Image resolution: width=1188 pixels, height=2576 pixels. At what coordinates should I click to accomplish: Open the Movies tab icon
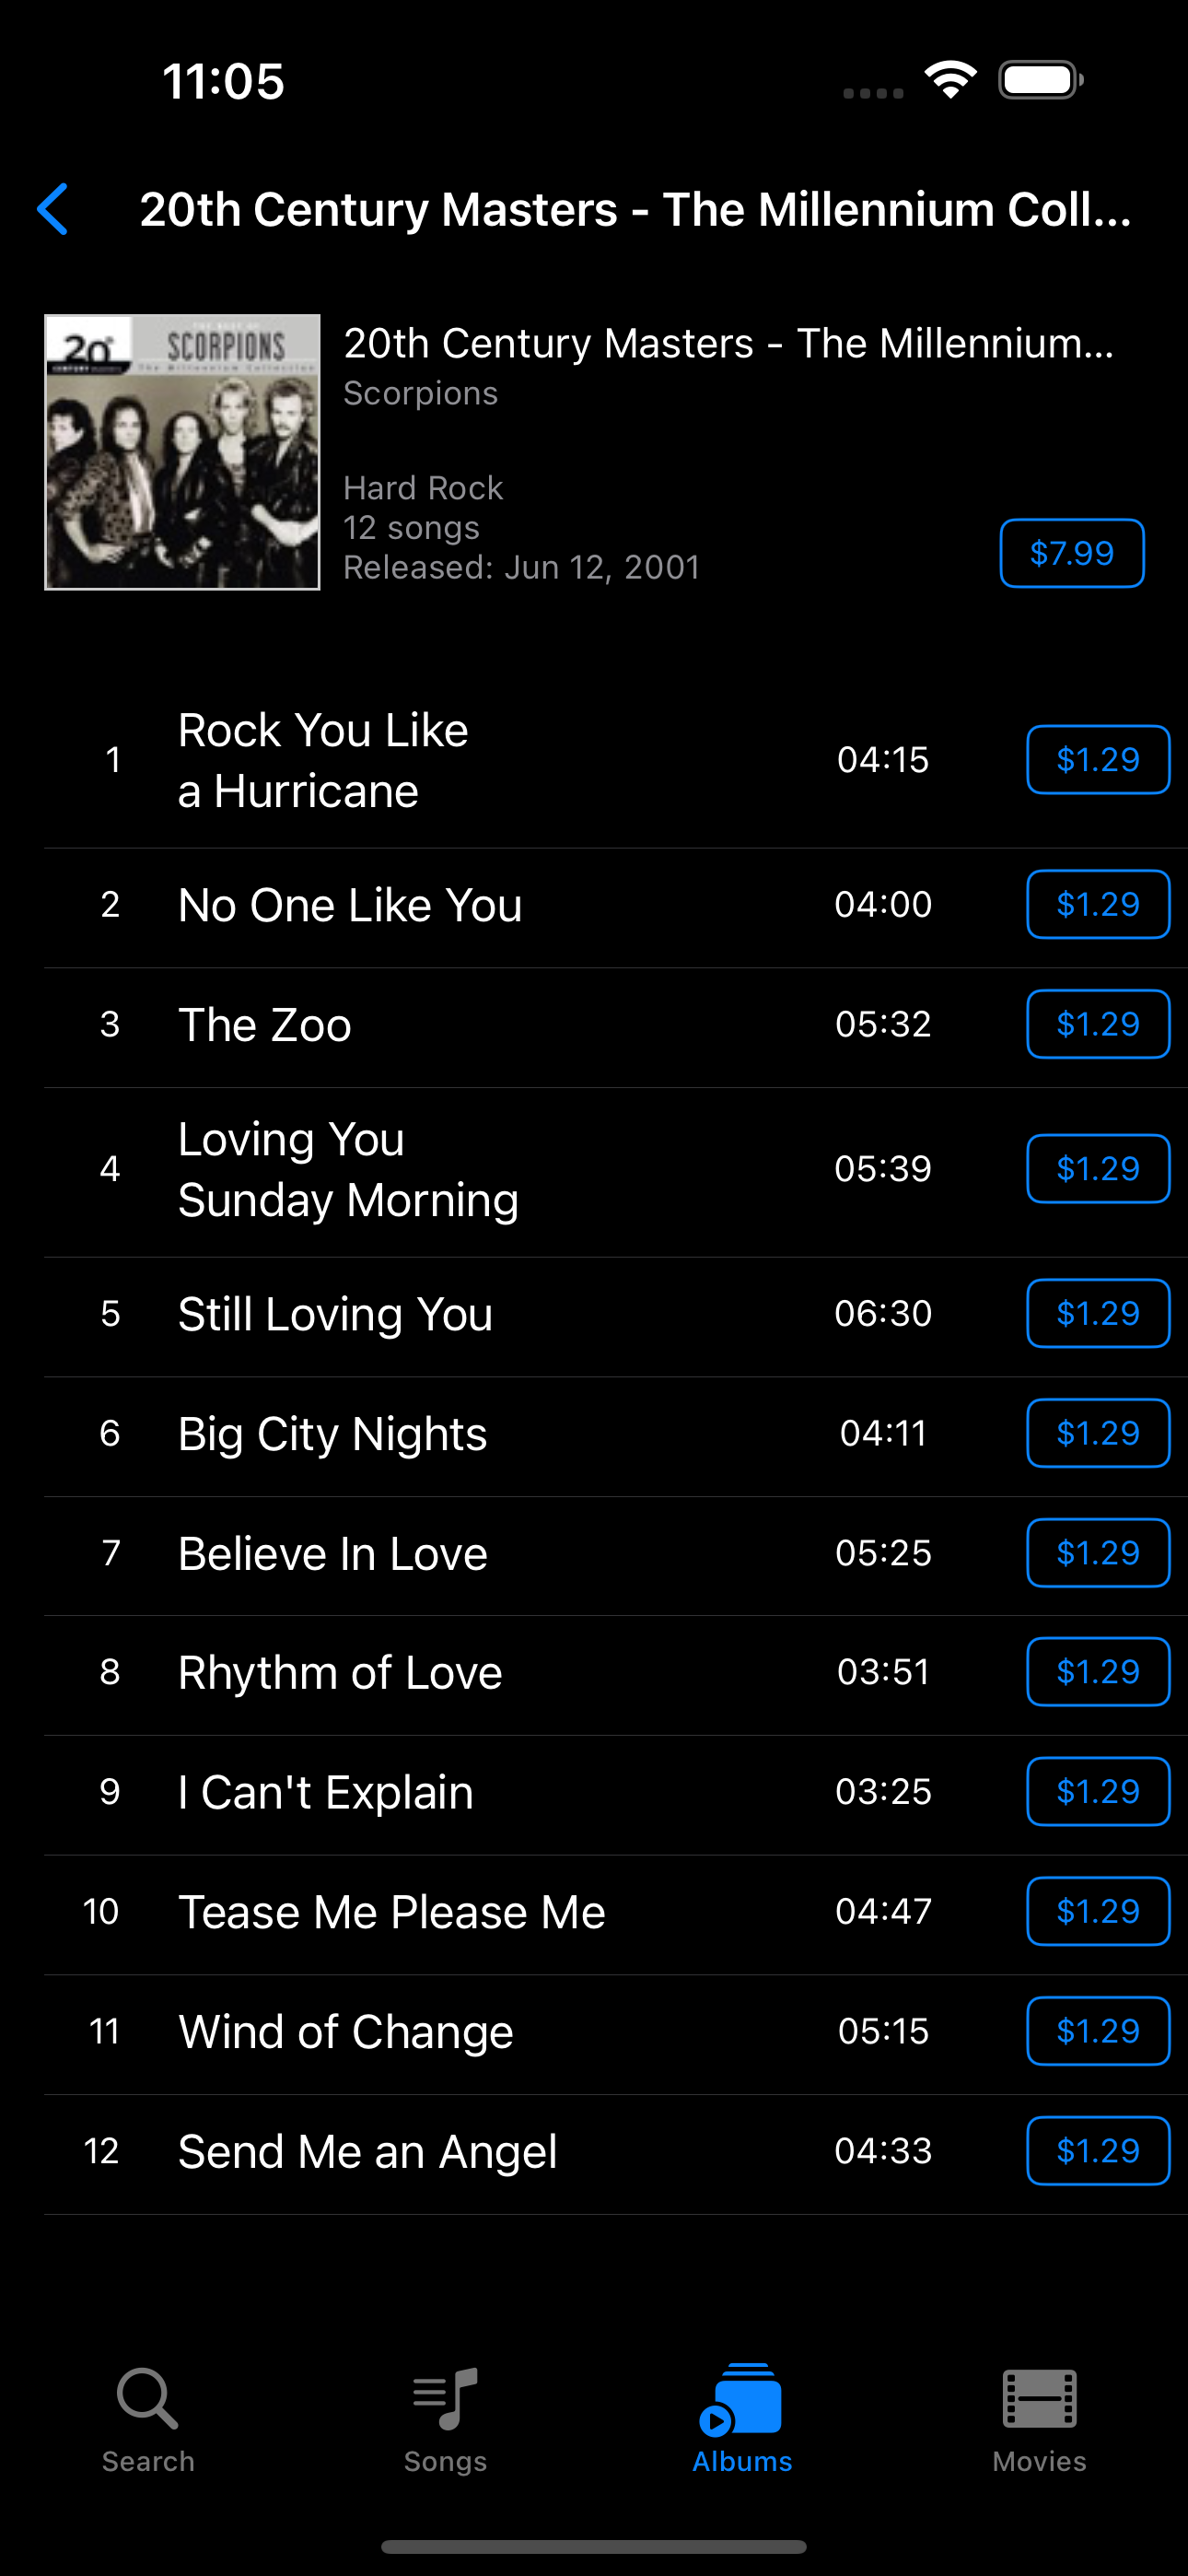(1039, 2398)
